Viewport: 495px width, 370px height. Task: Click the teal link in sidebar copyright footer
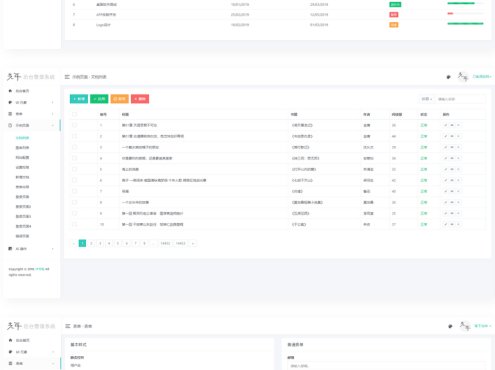coord(40,269)
